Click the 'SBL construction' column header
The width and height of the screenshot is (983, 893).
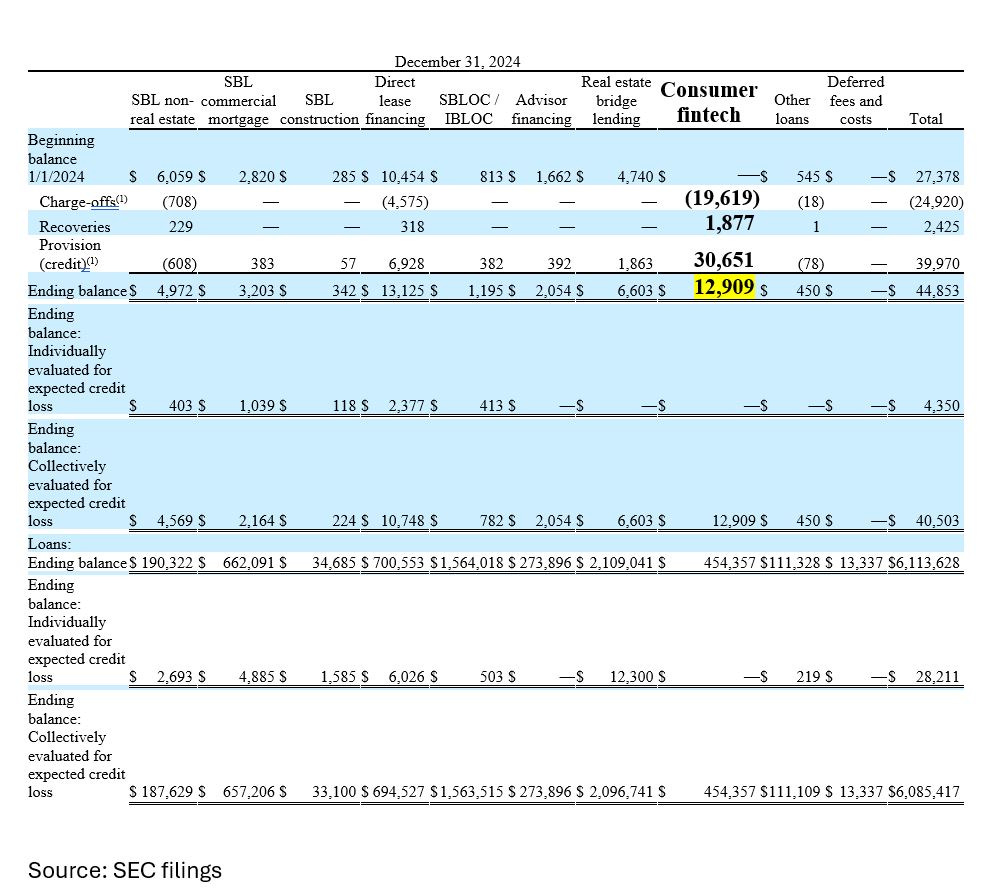(319, 110)
